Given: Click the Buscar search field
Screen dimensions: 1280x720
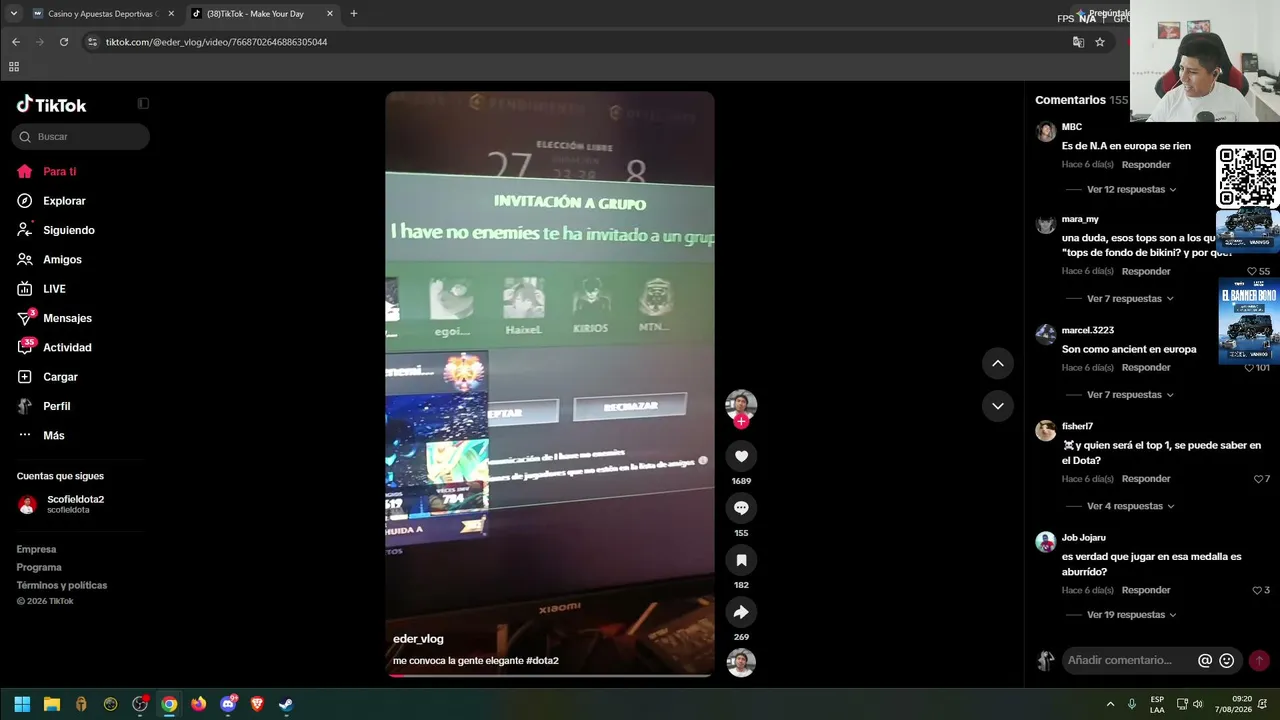Looking at the screenshot, I should [81, 137].
